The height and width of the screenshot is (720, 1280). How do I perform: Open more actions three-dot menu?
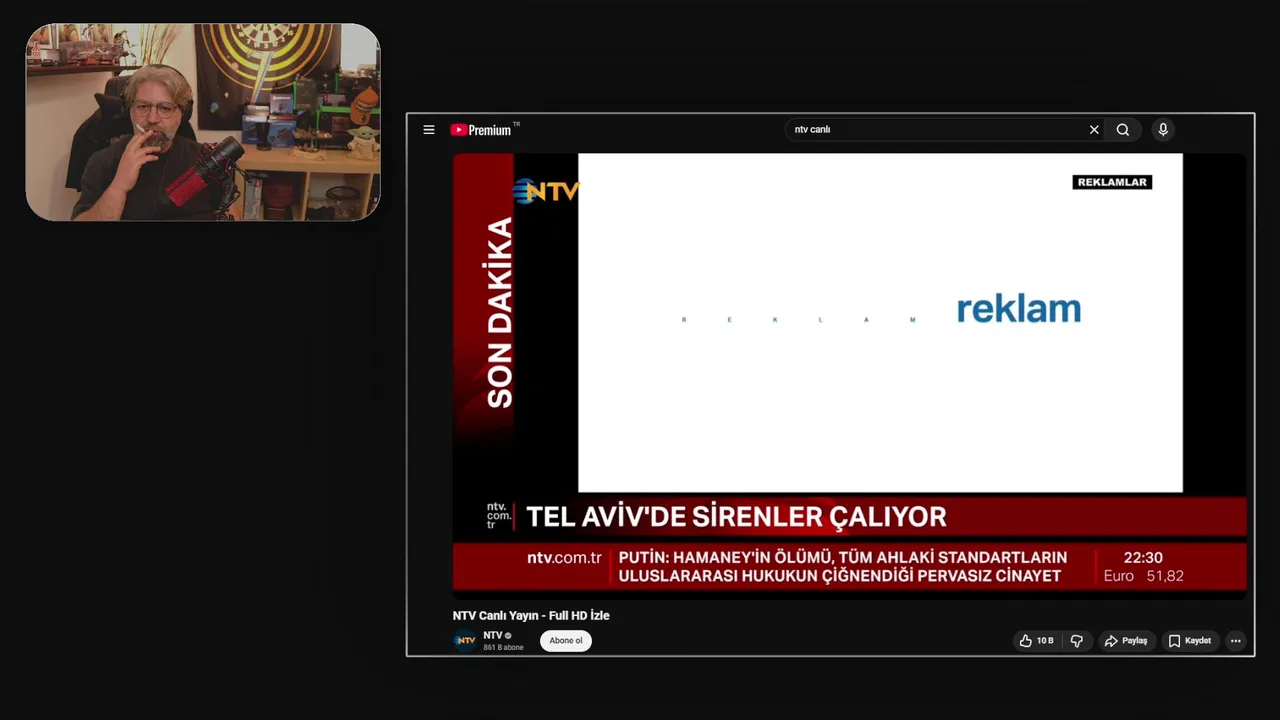[x=1236, y=641]
